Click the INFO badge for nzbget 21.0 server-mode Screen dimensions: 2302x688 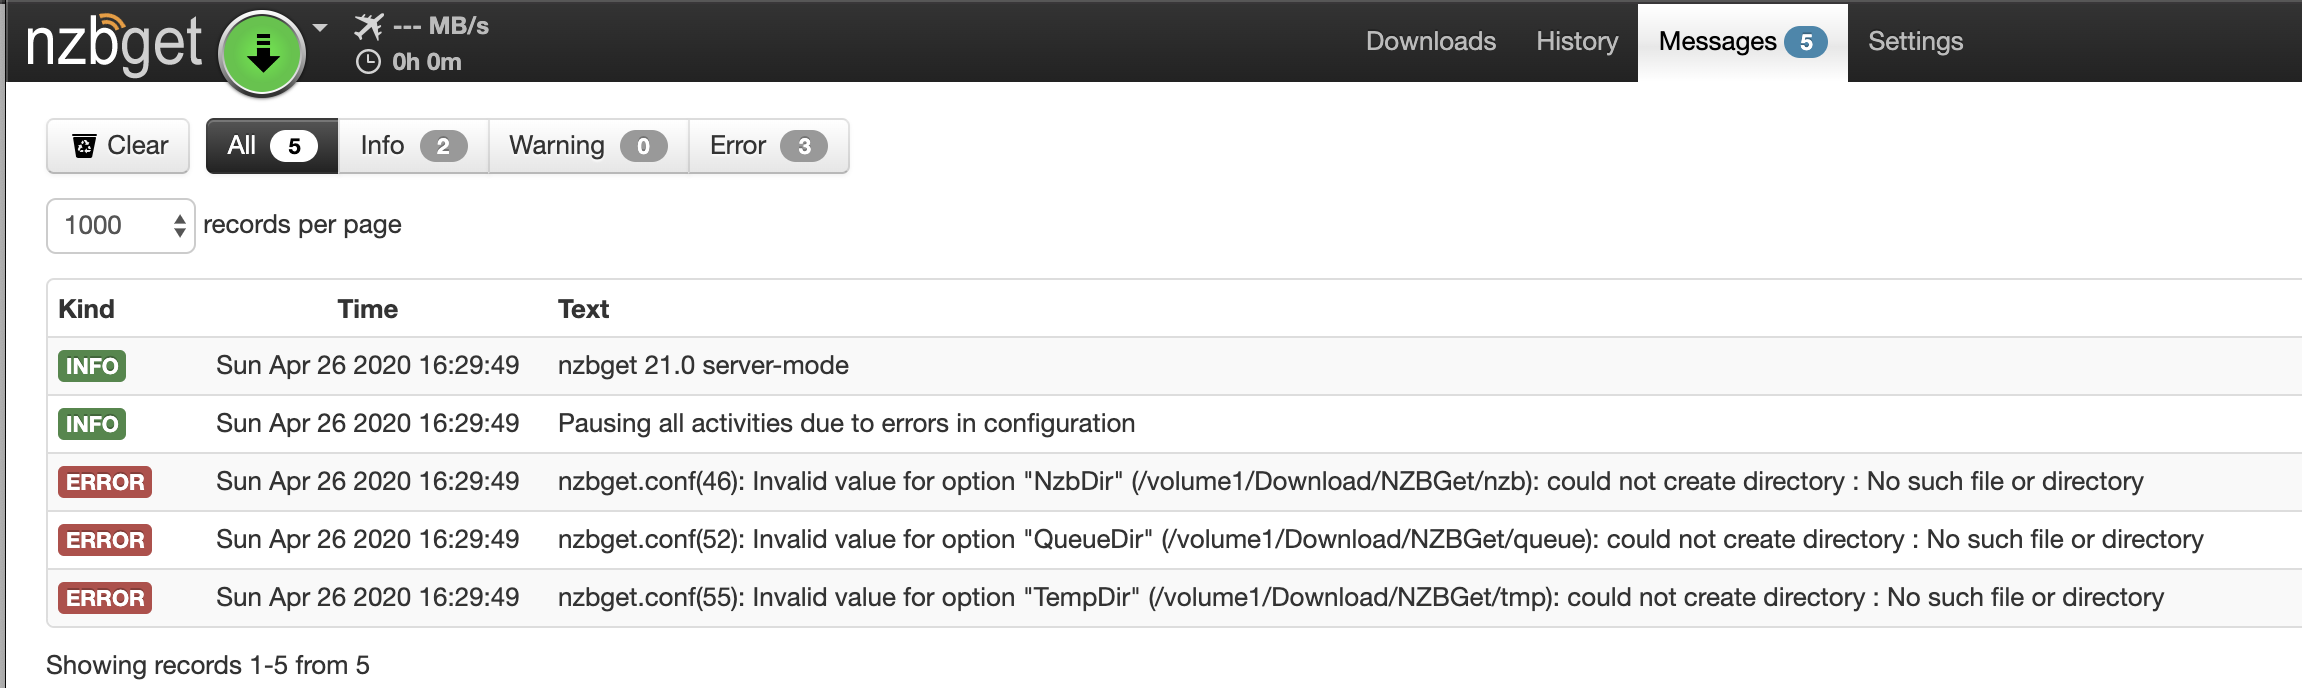point(92,366)
